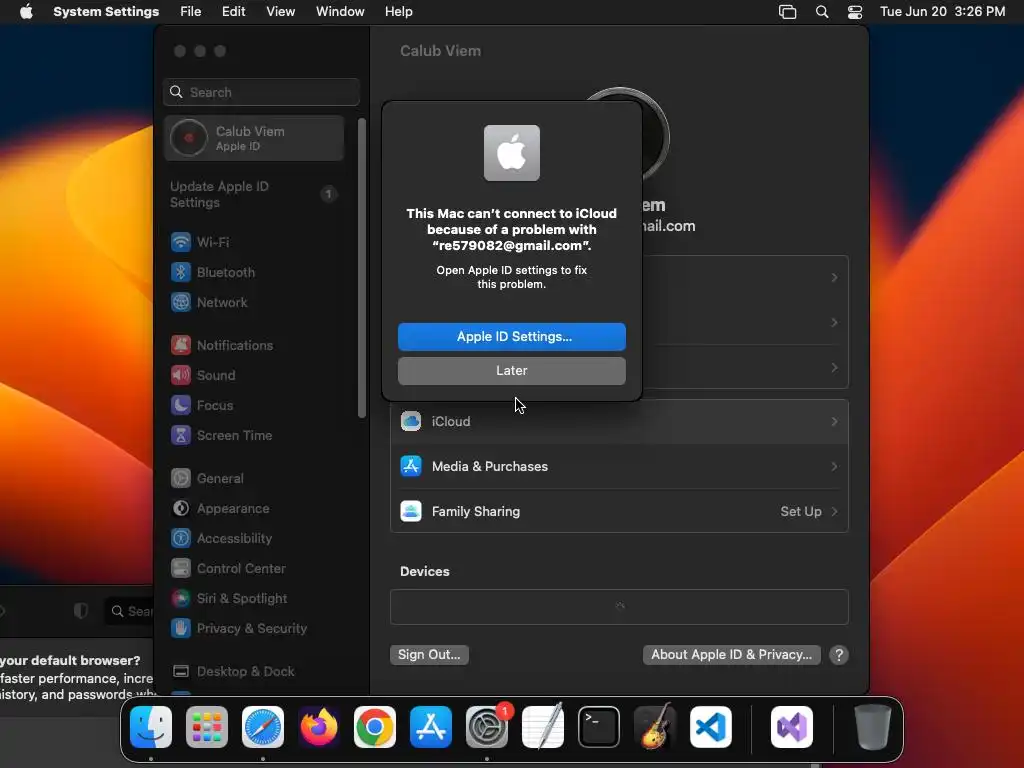This screenshot has width=1024, height=768.
Task: Click the date and time clock
Action: click(942, 12)
